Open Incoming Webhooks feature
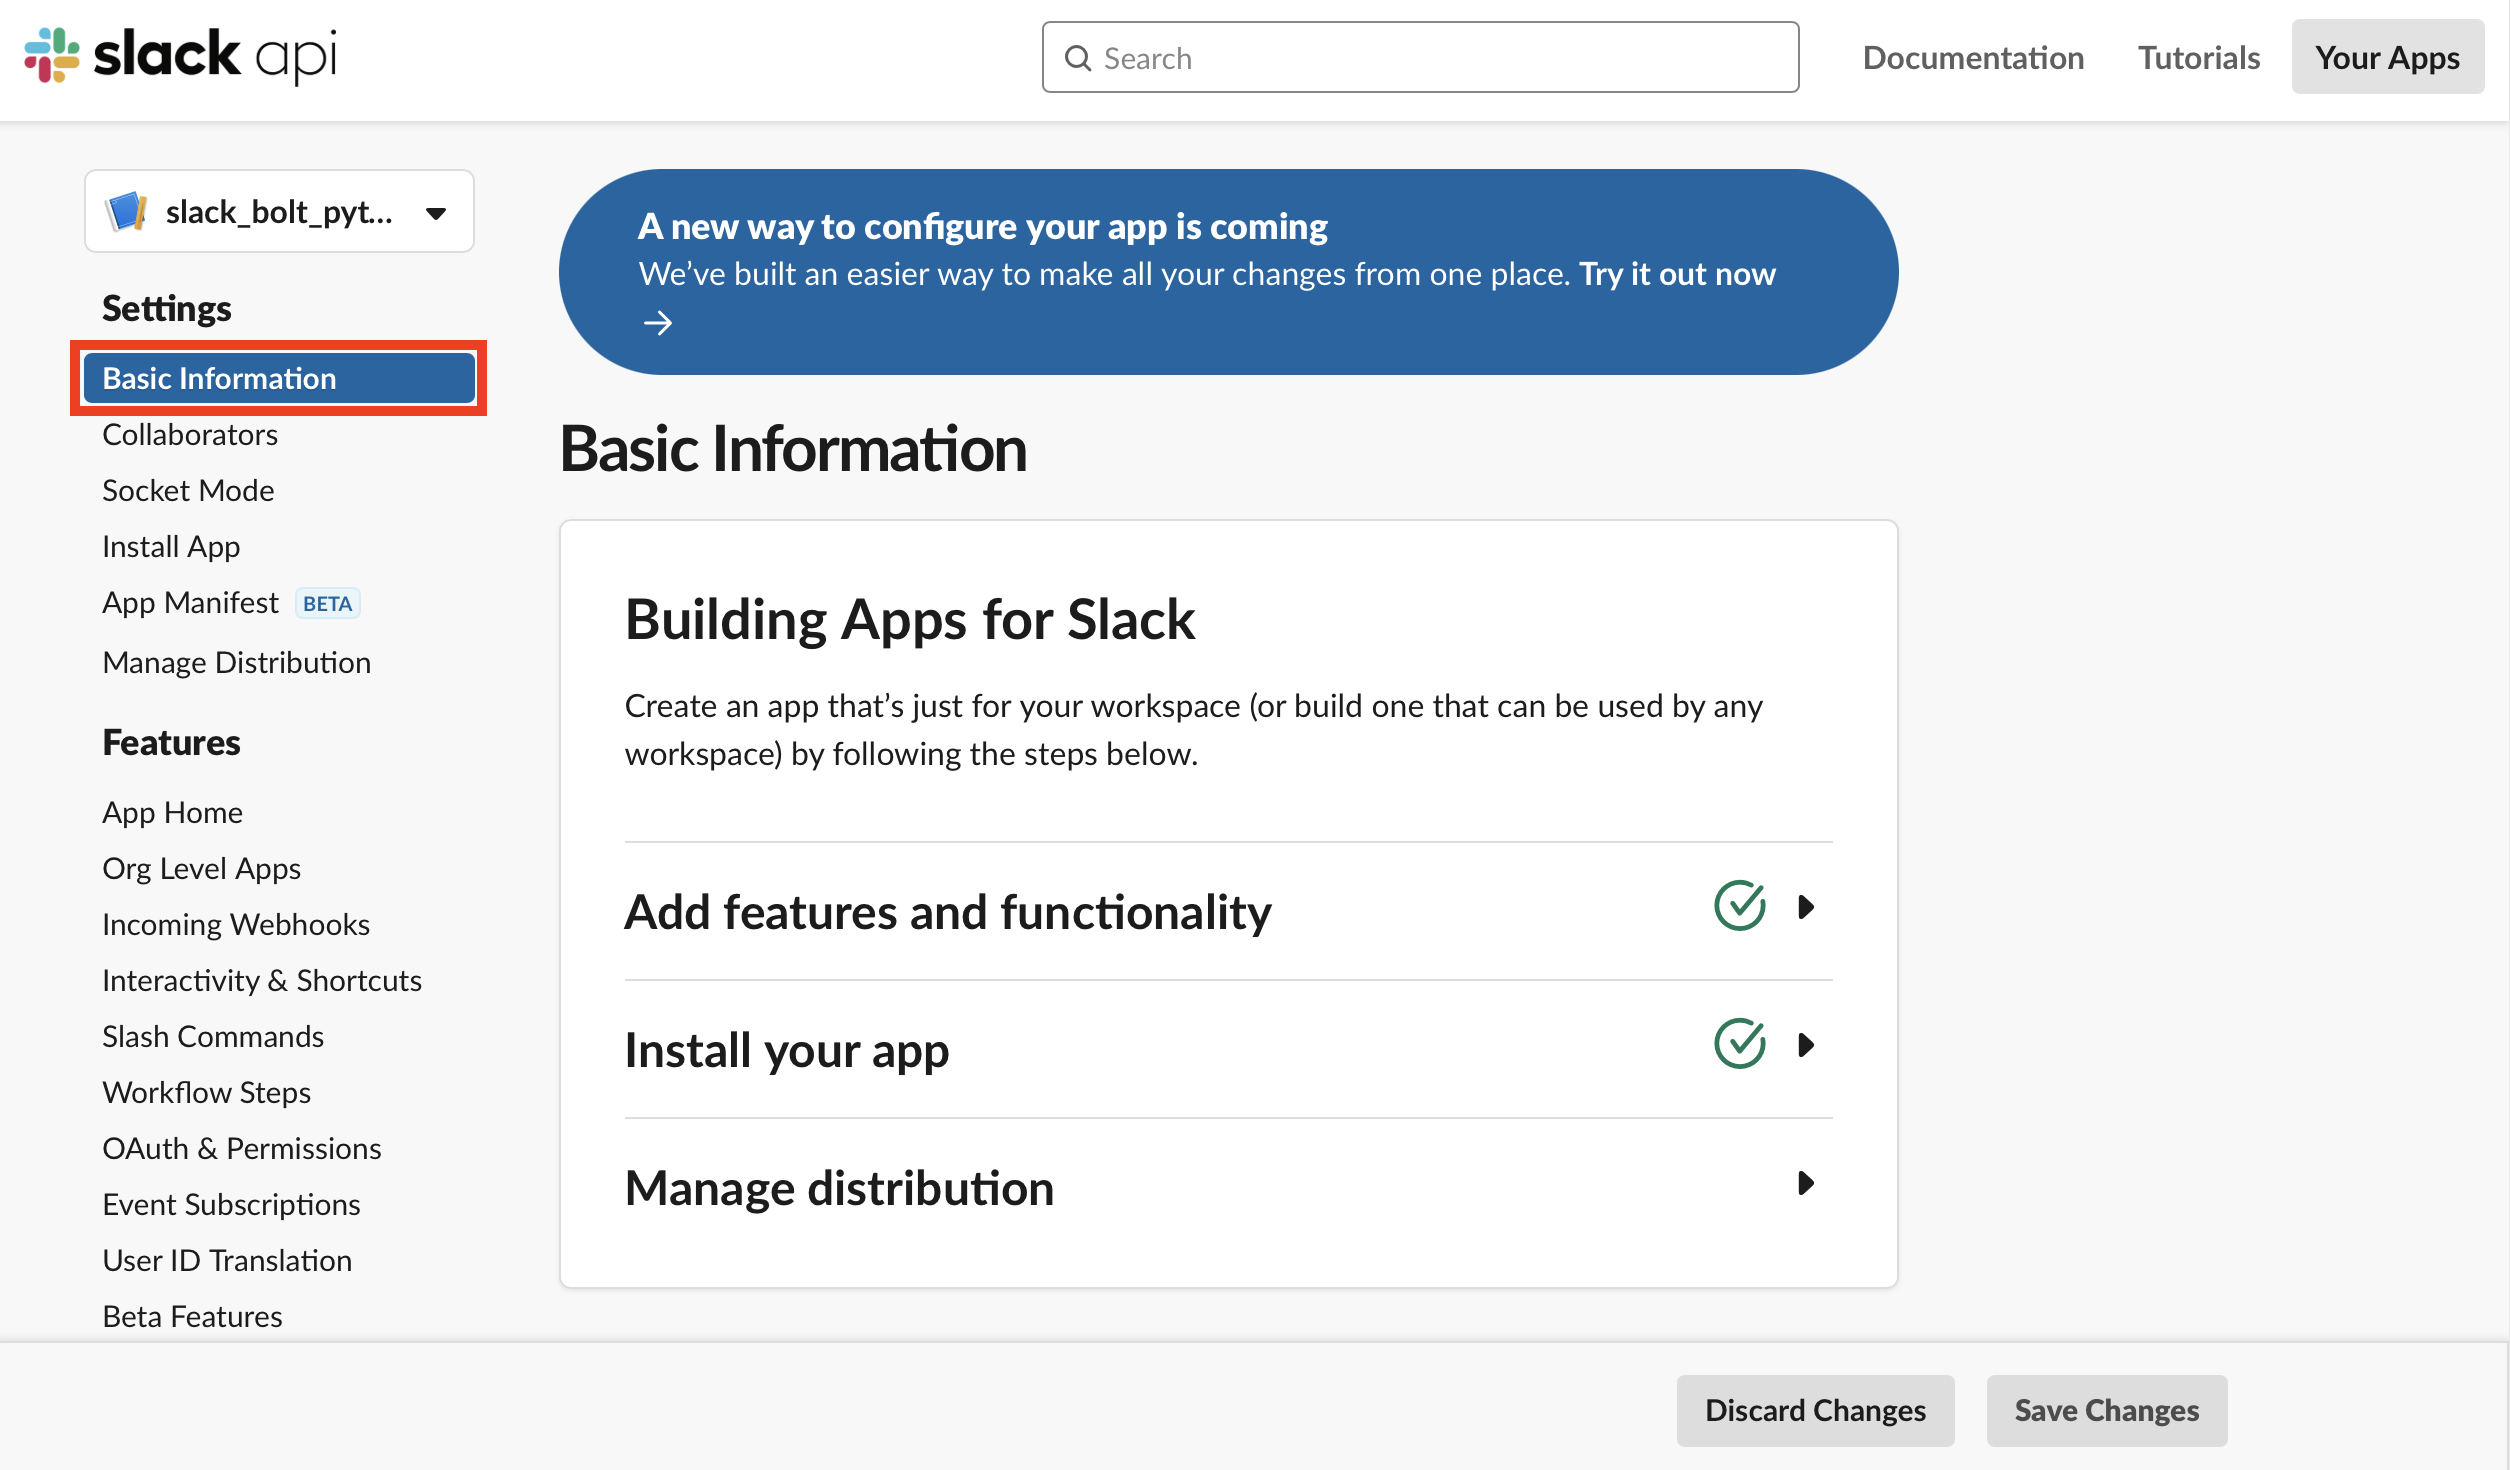The image size is (2510, 1470). (236, 924)
